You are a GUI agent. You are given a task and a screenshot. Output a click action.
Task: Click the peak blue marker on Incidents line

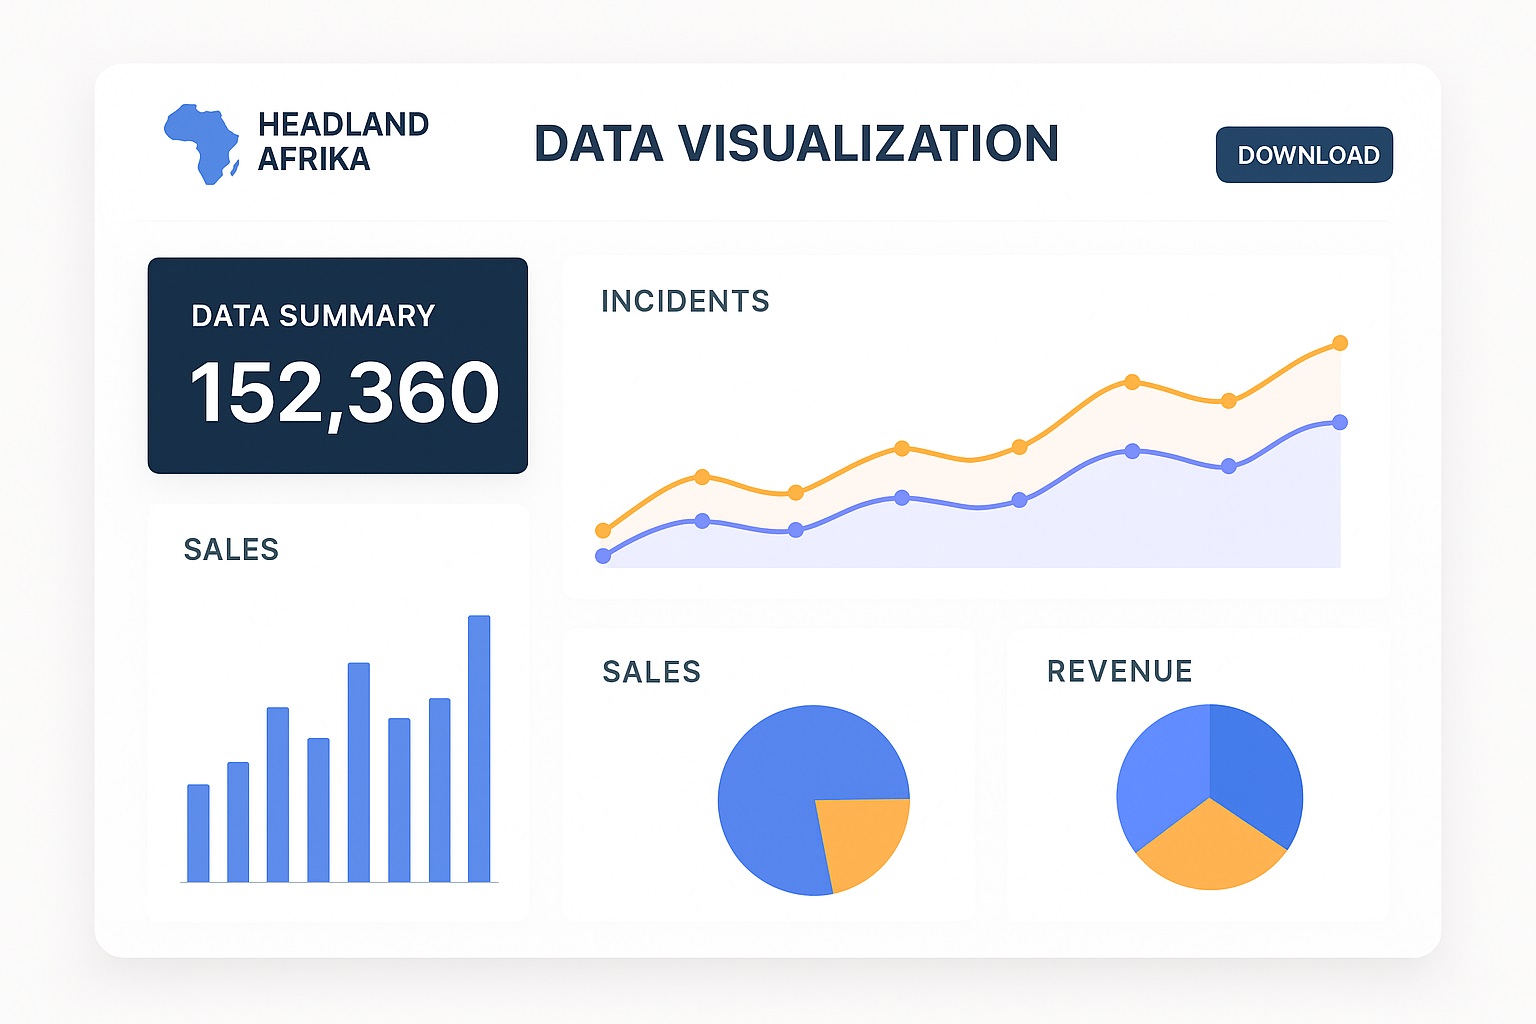[1340, 422]
